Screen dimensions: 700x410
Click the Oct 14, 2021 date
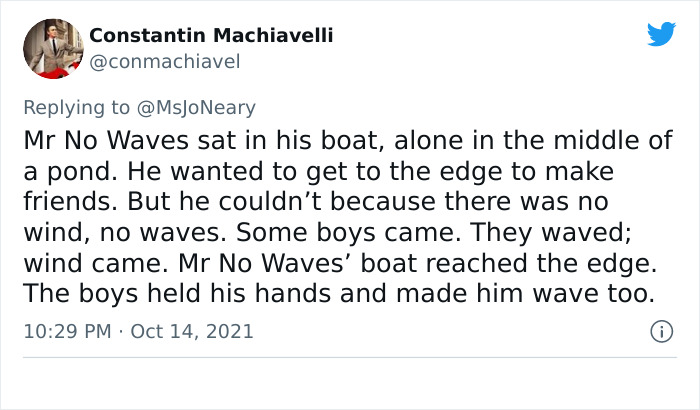pyautogui.click(x=194, y=330)
